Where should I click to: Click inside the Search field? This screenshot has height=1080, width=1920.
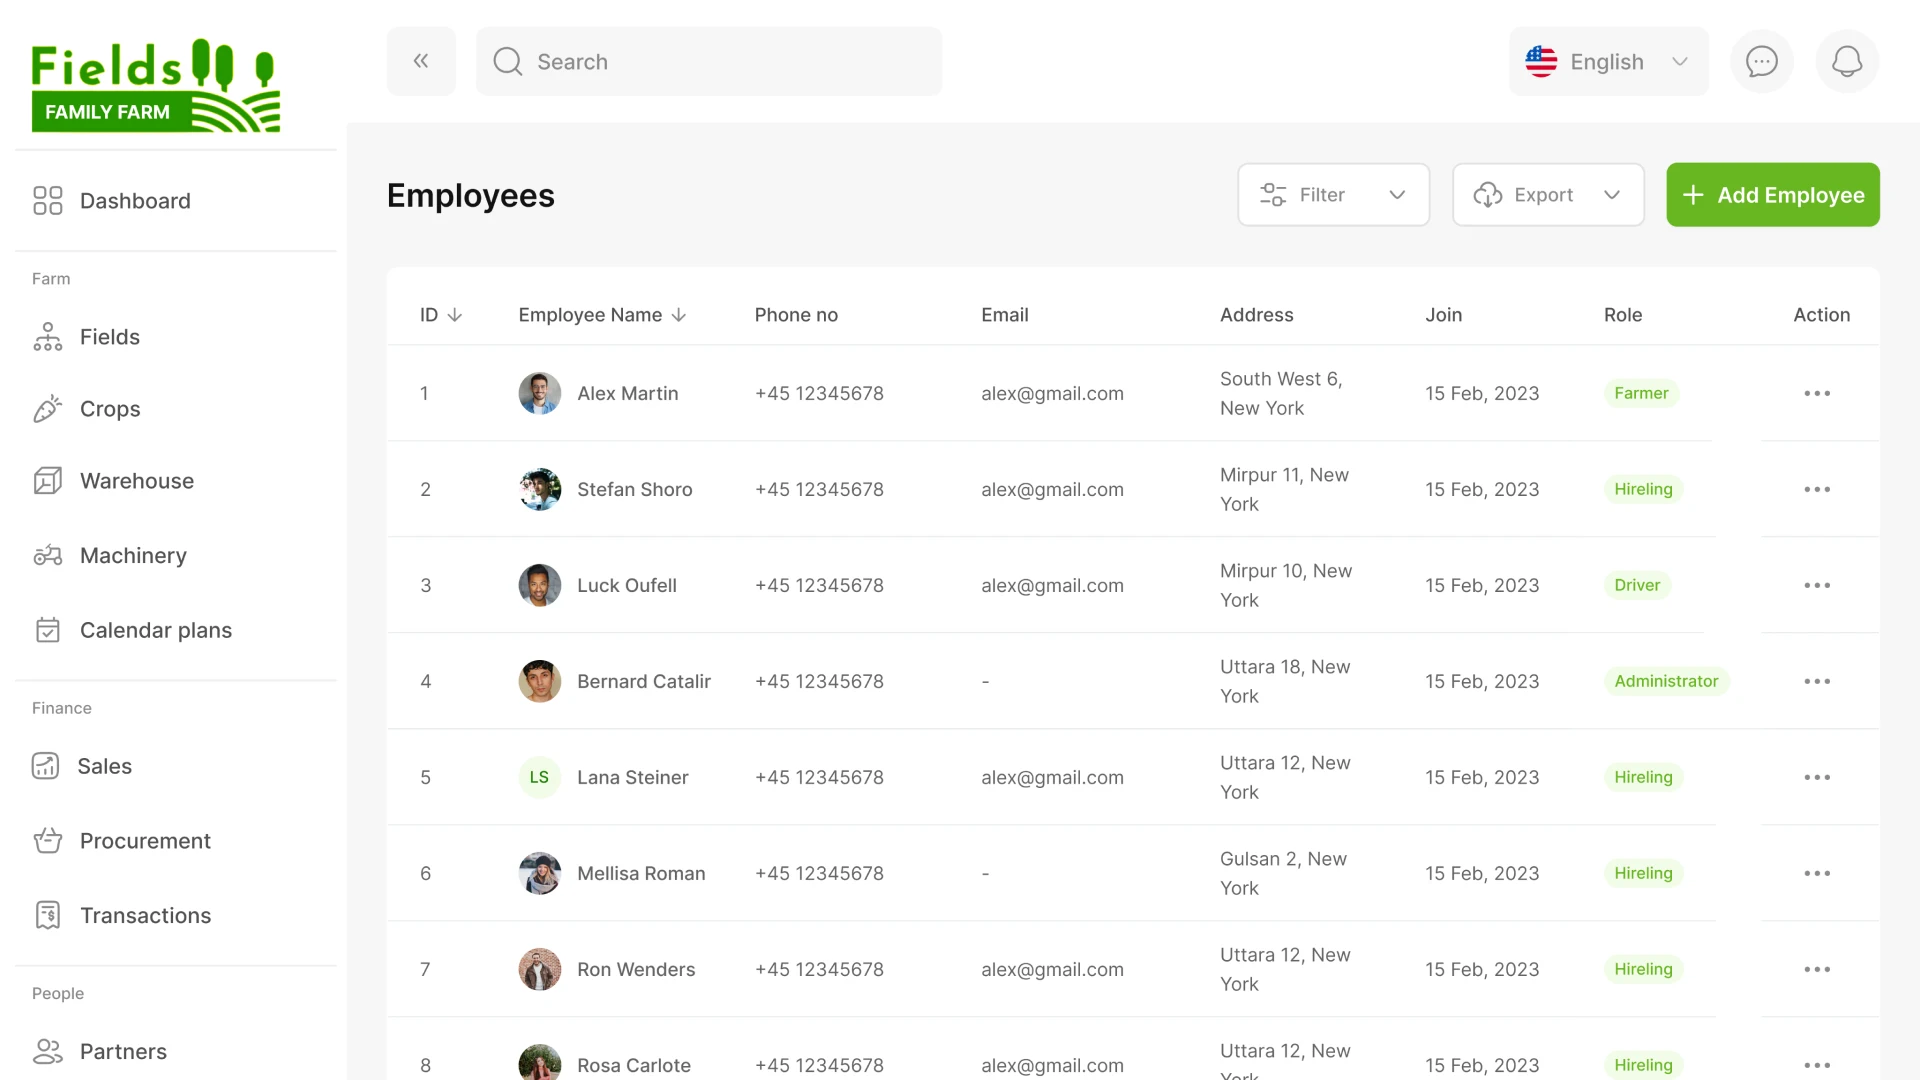coord(710,61)
